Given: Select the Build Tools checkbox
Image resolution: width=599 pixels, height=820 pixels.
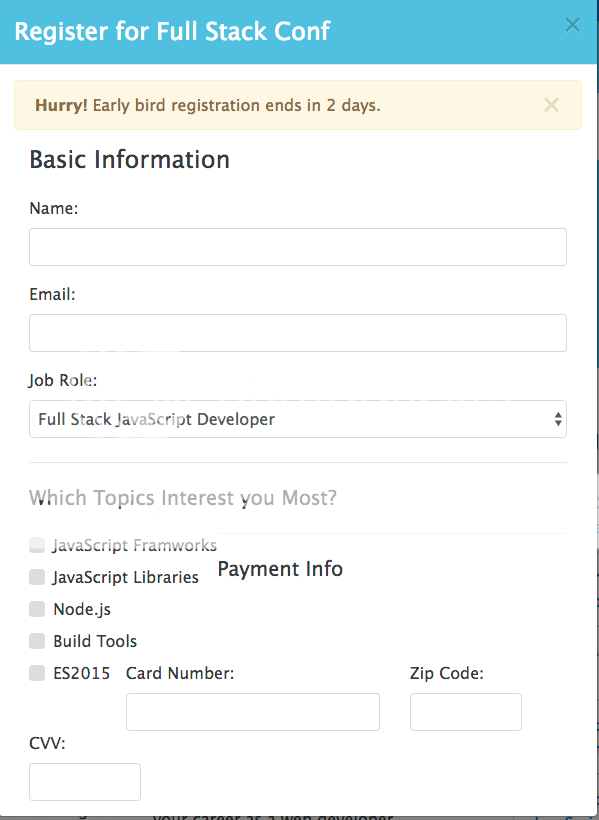Looking at the screenshot, I should tap(37, 641).
